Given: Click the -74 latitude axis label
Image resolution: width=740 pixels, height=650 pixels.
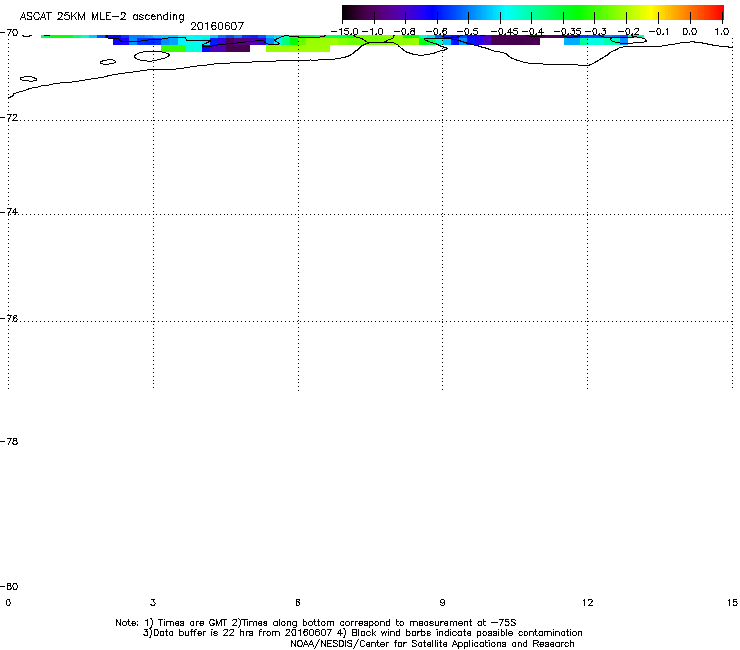Looking at the screenshot, I should click(x=9, y=211).
